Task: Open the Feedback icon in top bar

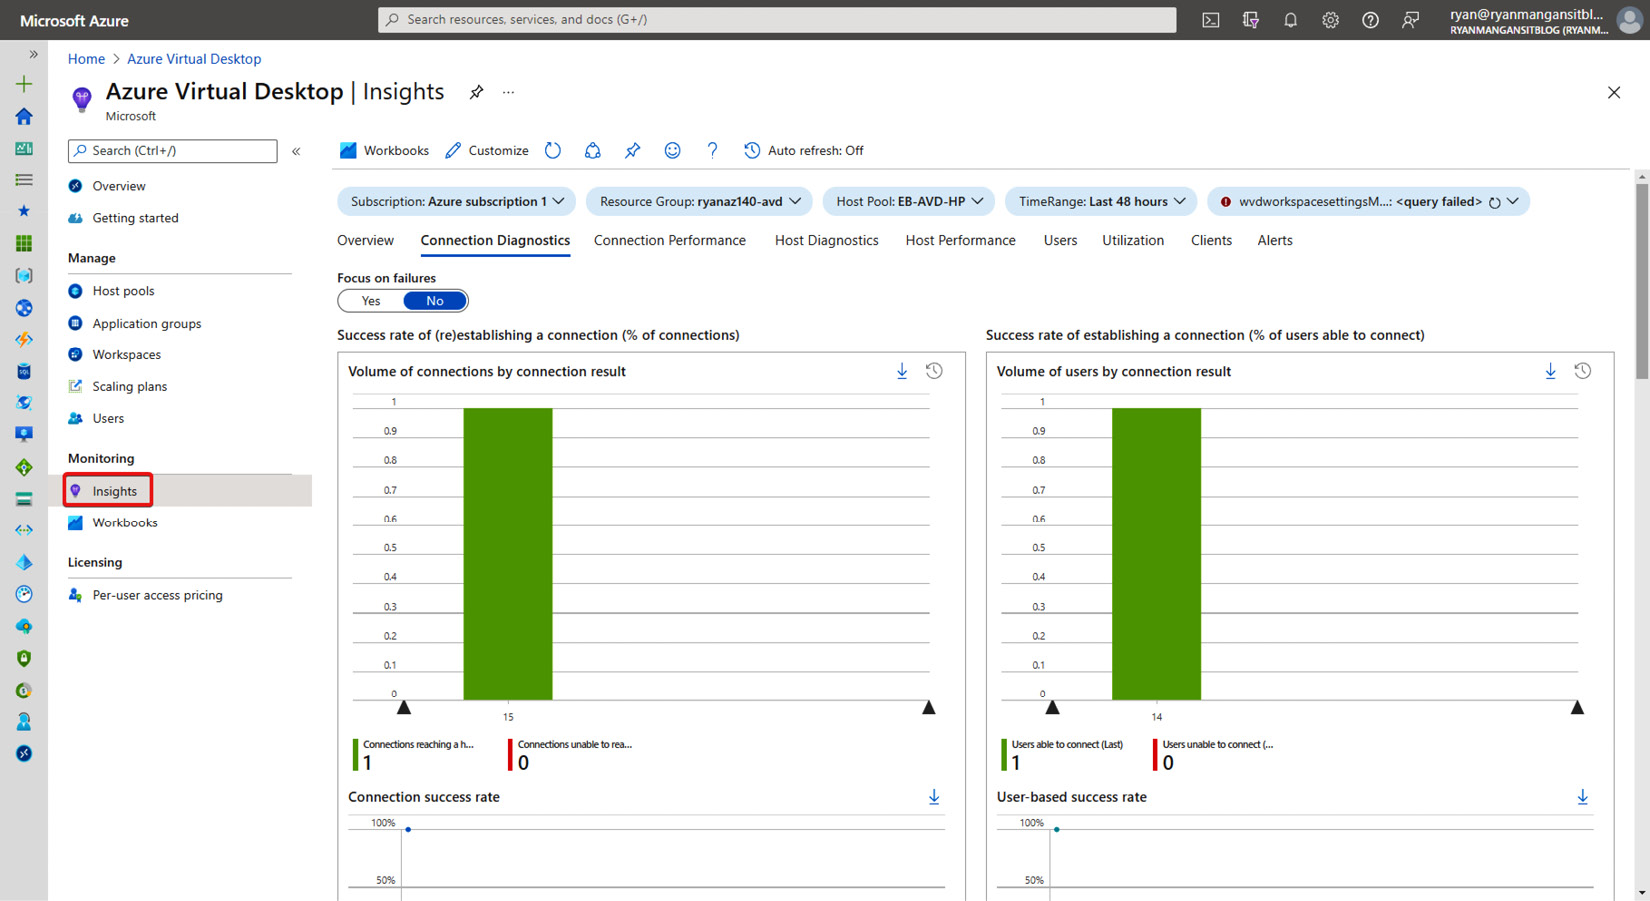Action: tap(1410, 20)
